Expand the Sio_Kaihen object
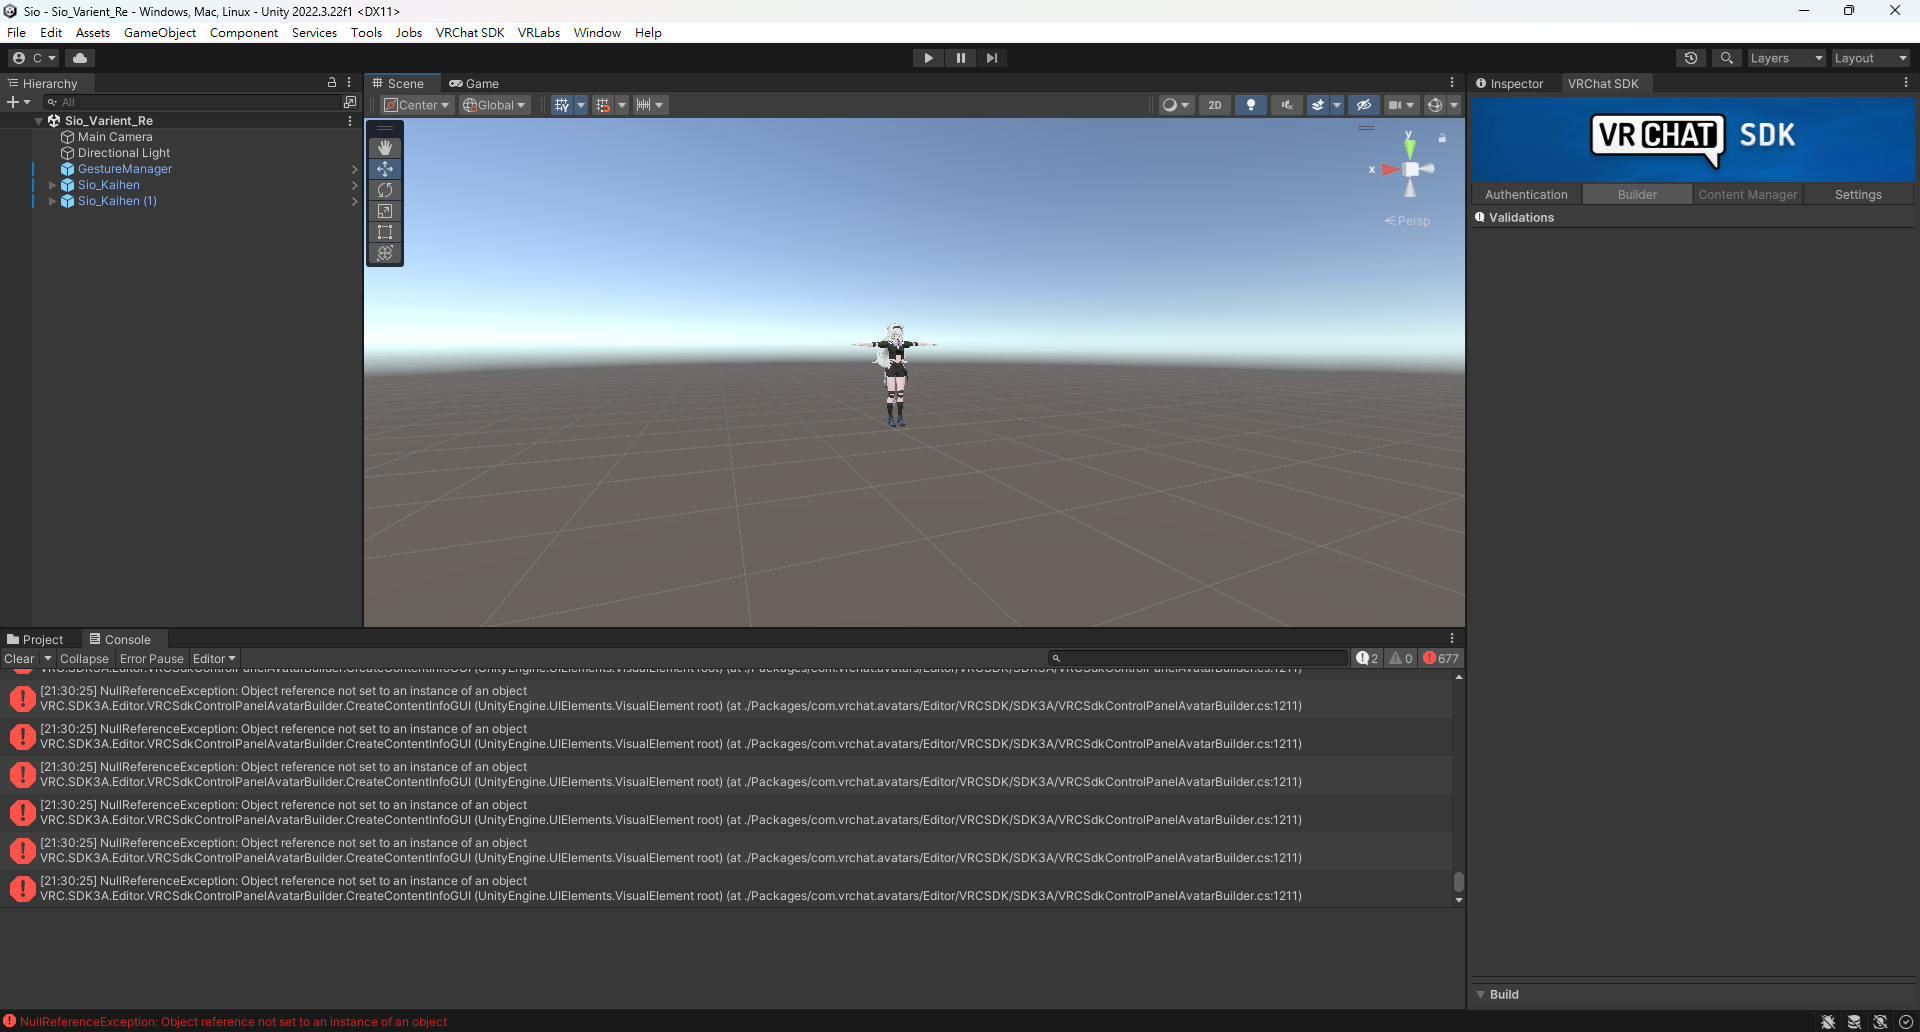 coord(53,185)
